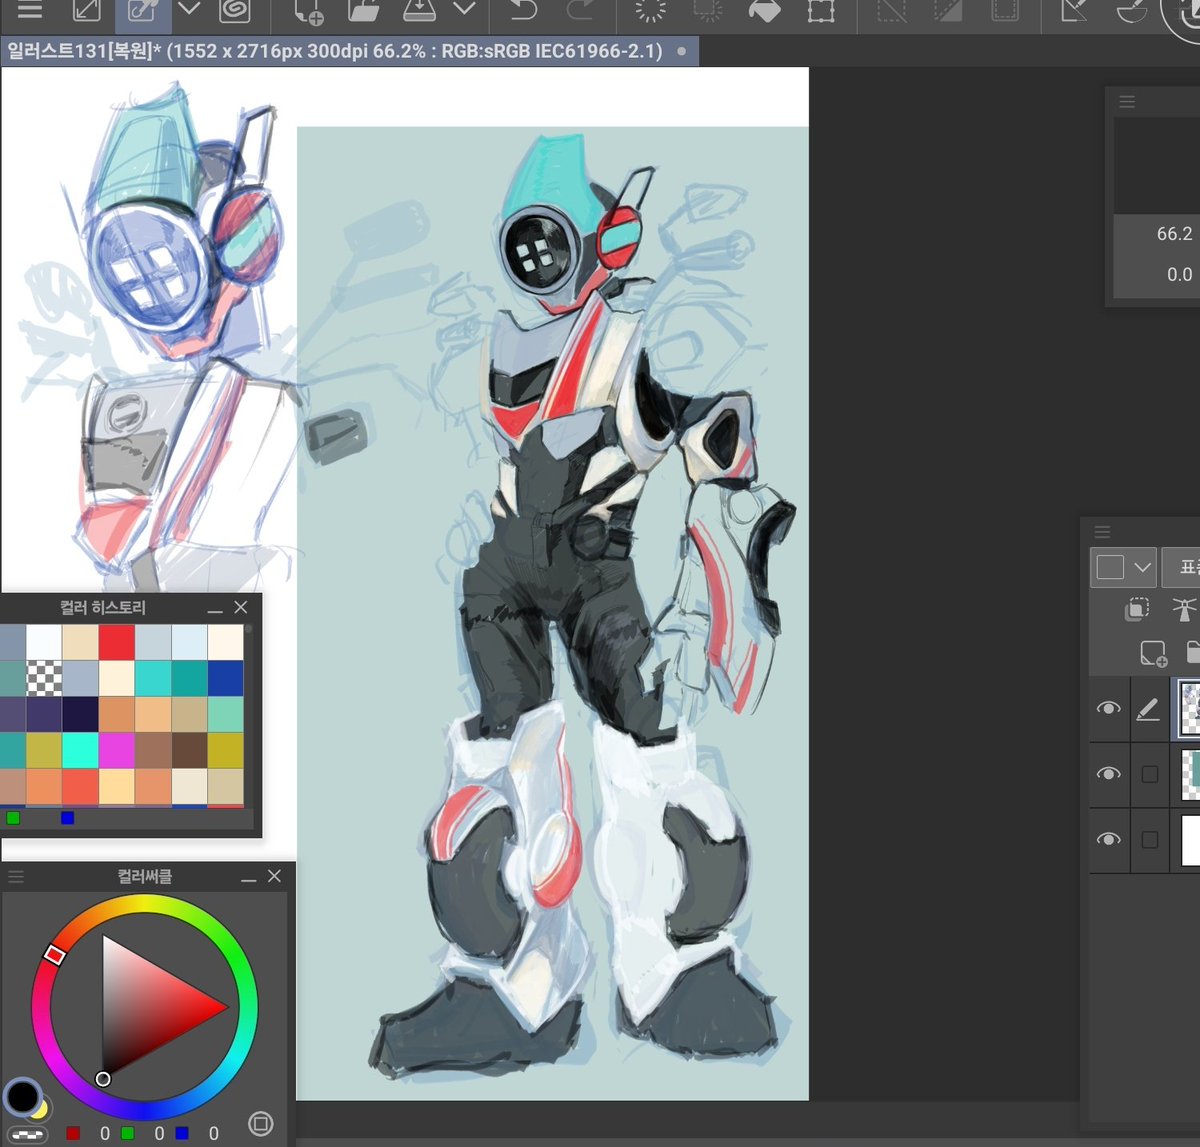Click the green G value field in color circle
1200x1147 pixels.
click(x=158, y=1133)
